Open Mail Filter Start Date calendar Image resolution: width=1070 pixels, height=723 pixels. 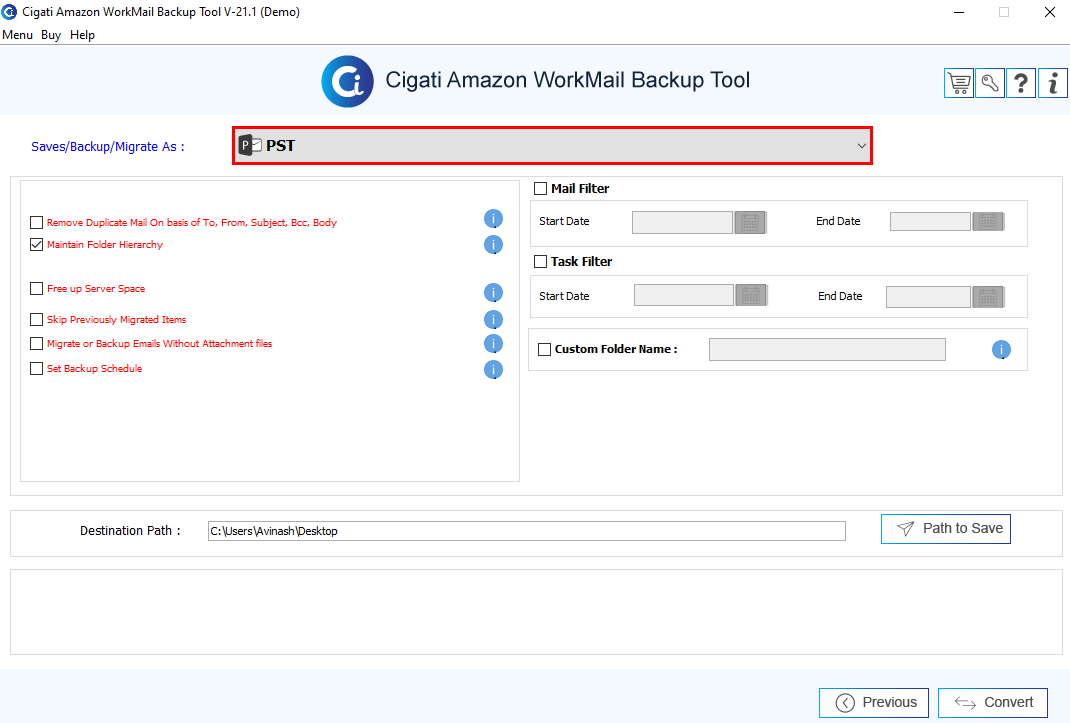point(750,222)
